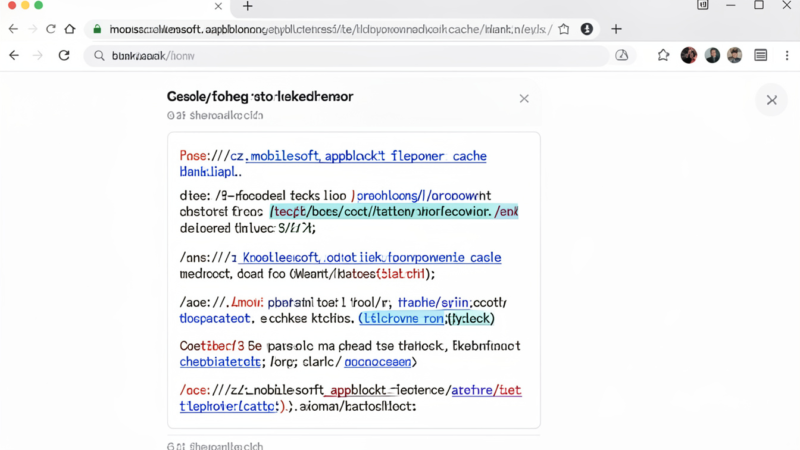Open the three-dot browser menu
This screenshot has width=800, height=450.
click(x=787, y=55)
